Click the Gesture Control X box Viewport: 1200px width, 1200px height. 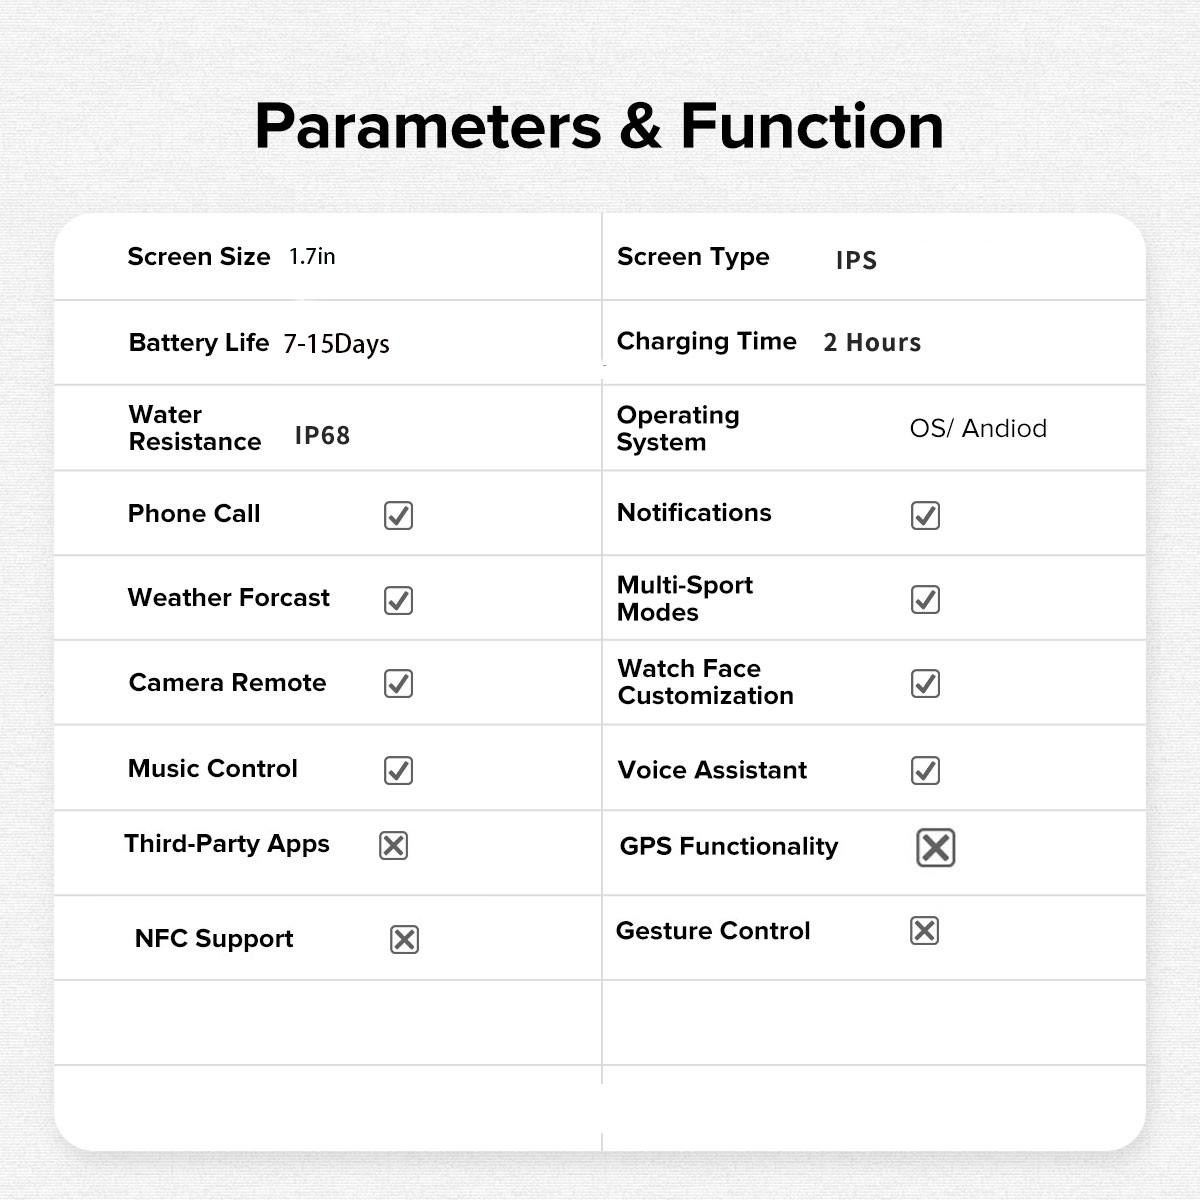[924, 931]
